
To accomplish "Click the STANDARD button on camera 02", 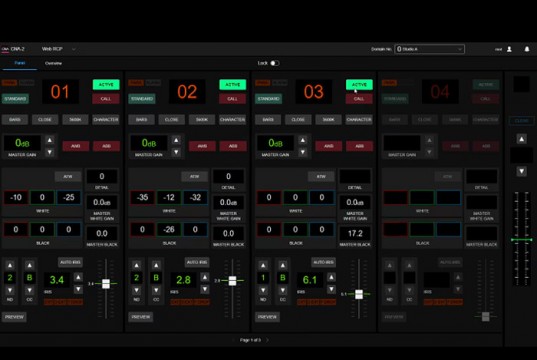I will click(142, 99).
